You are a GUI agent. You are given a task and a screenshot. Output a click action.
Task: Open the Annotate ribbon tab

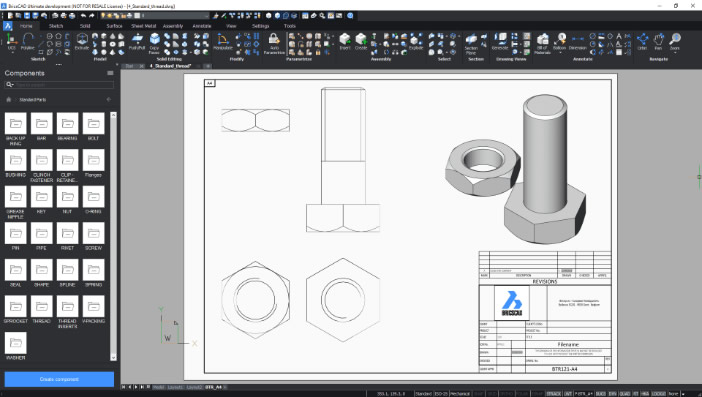coord(201,26)
